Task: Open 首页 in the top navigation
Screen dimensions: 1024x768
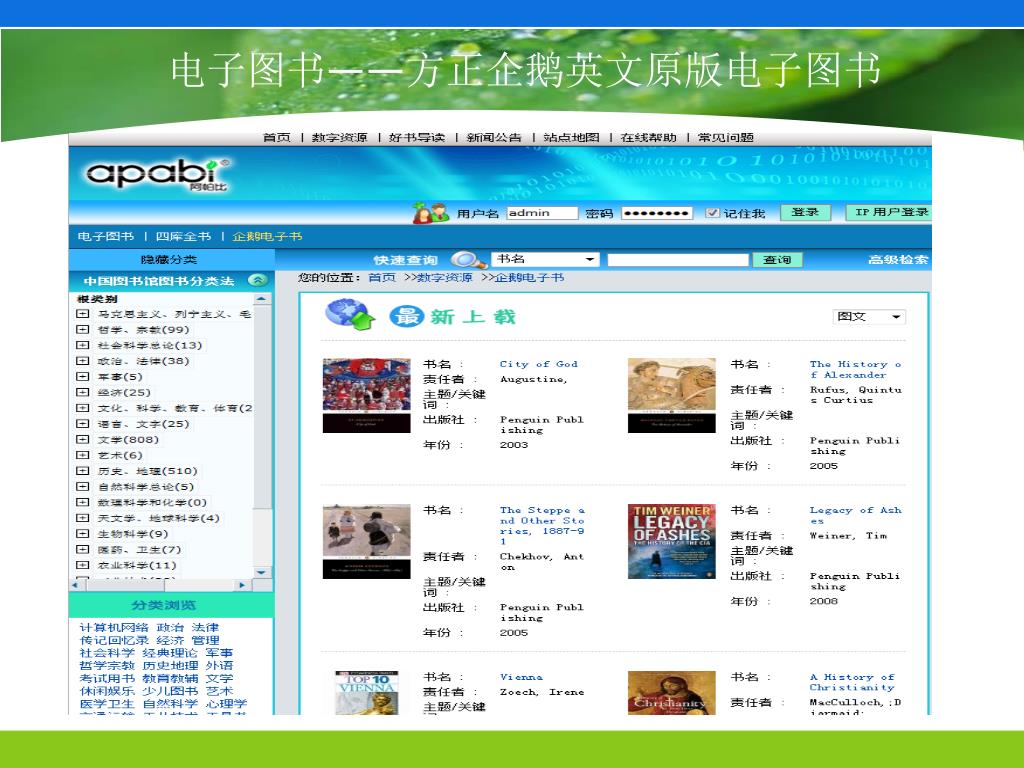Action: click(276, 137)
